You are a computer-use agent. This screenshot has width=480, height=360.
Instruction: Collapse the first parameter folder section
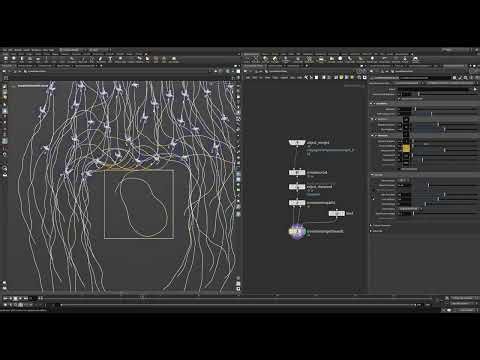coord(372,104)
